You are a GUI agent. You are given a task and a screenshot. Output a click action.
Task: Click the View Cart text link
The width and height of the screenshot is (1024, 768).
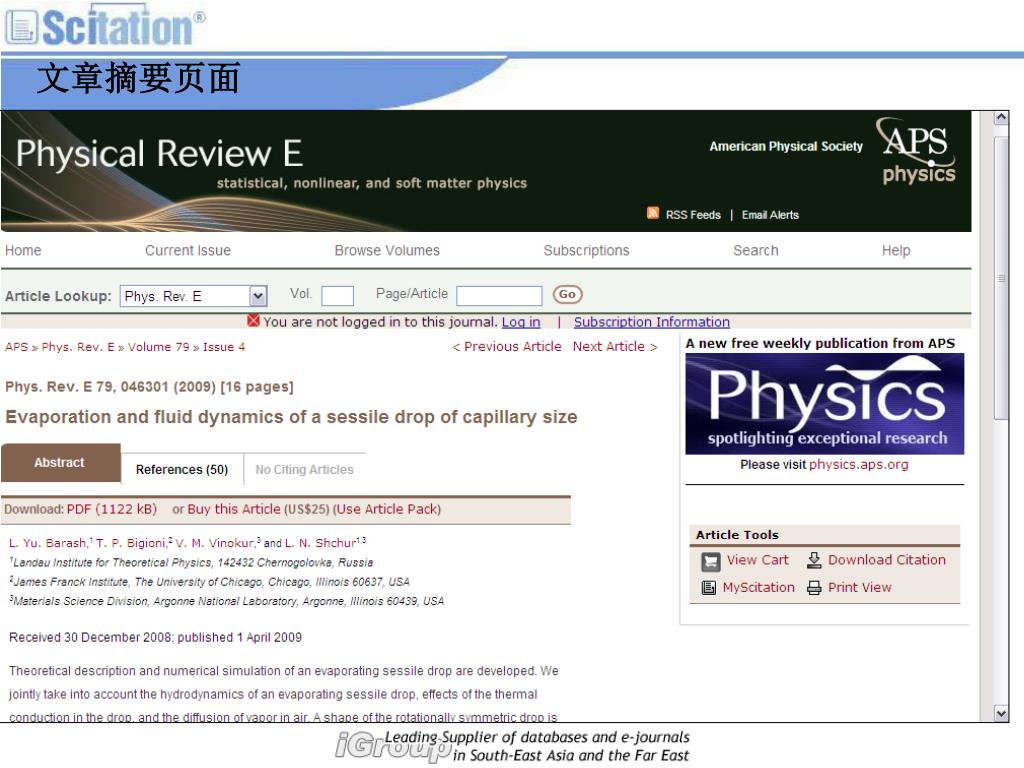[758, 560]
